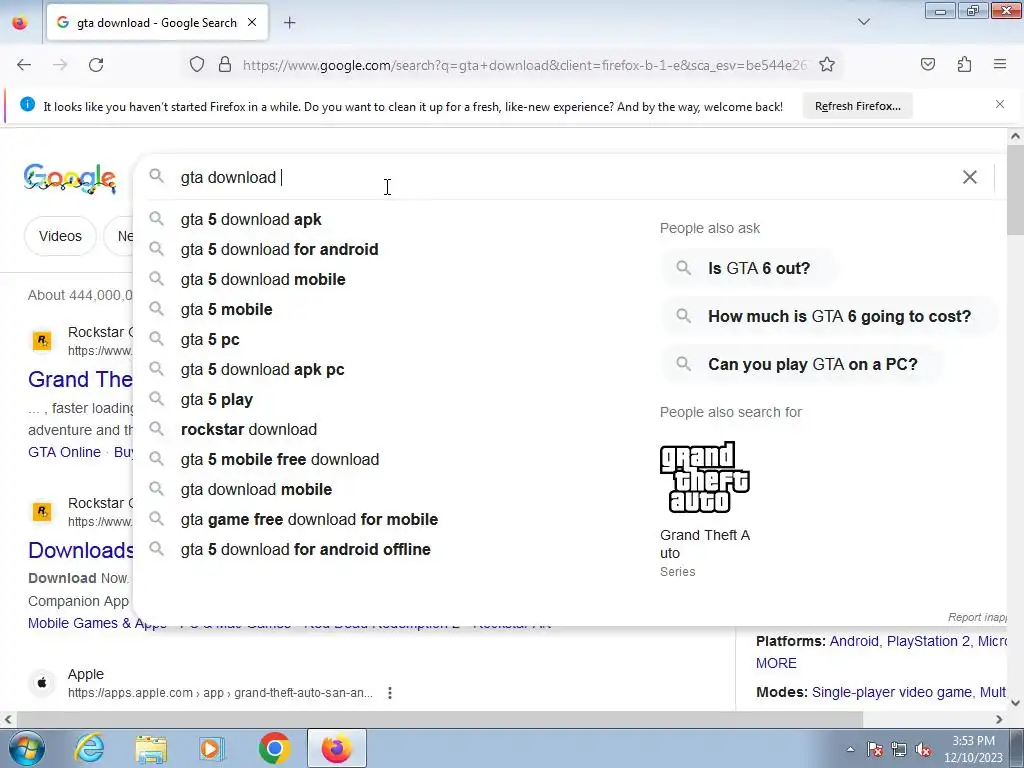This screenshot has height=768, width=1024.
Task: Switch to the Videos filter chip
Action: tap(60, 236)
